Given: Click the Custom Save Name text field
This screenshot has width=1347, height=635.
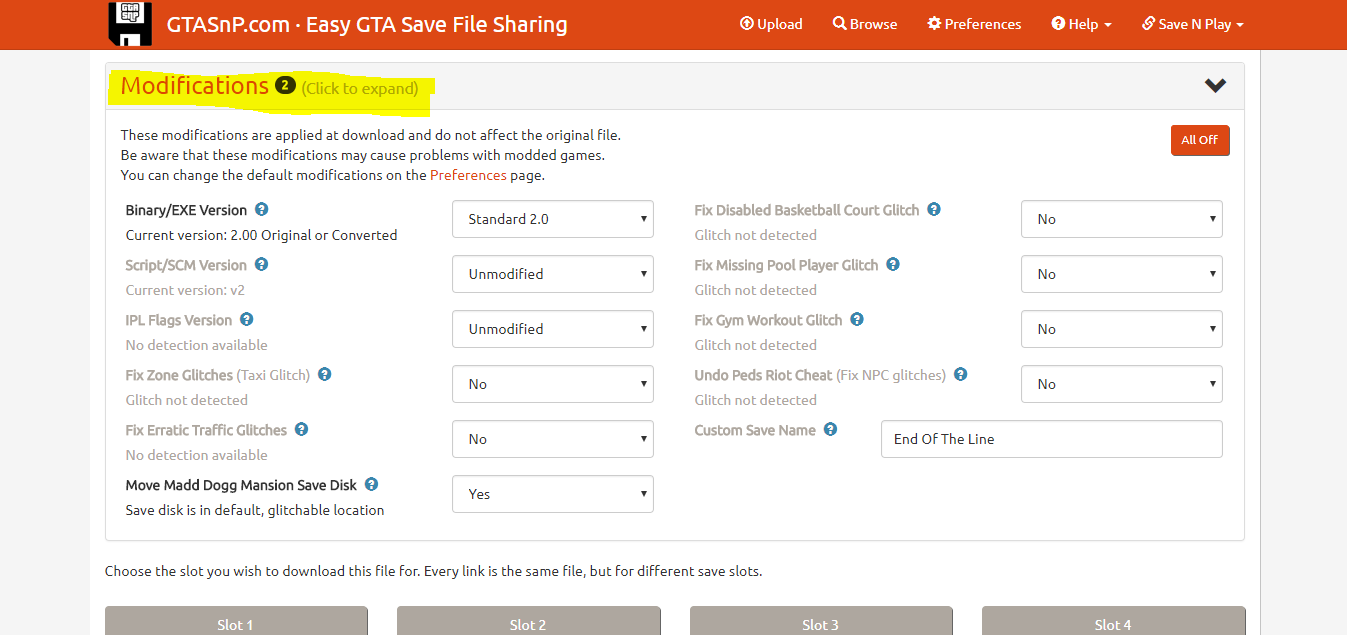Looking at the screenshot, I should pyautogui.click(x=1051, y=439).
